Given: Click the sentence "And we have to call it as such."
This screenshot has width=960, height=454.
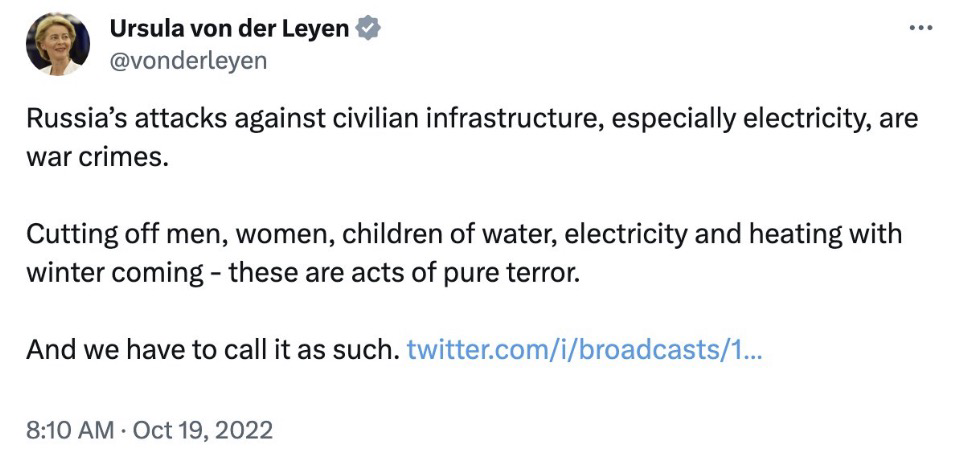Looking at the screenshot, I should (212, 351).
